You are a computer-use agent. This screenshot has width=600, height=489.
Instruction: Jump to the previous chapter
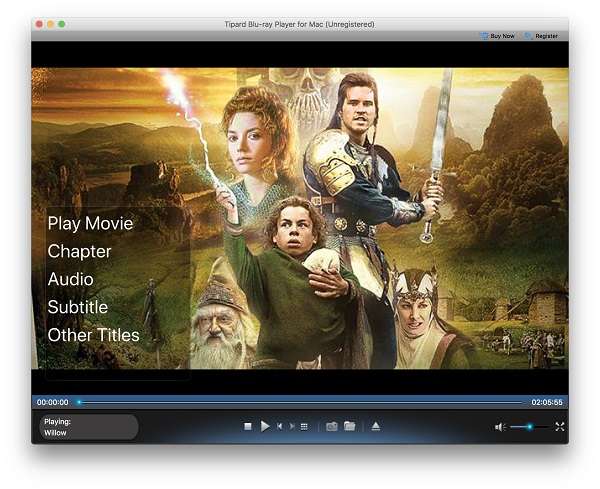(280, 426)
